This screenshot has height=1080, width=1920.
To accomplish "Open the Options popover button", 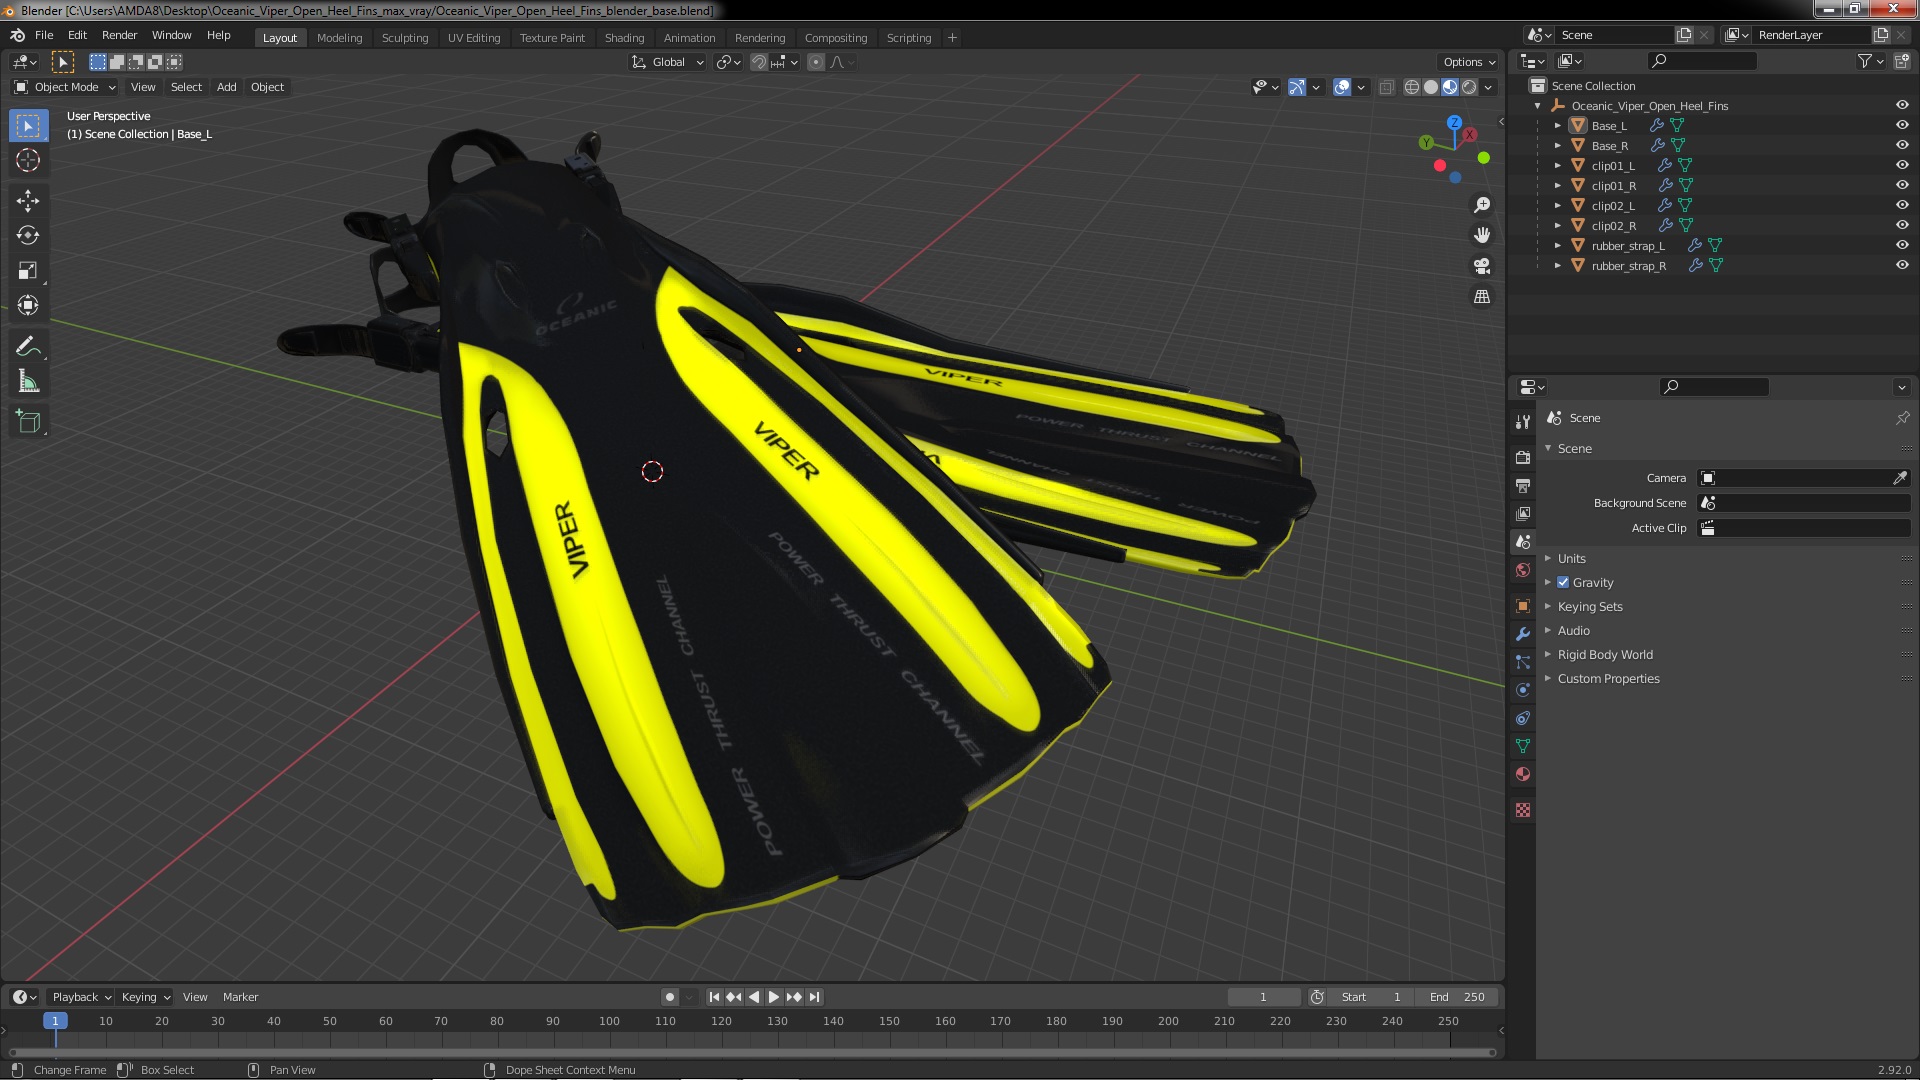I will click(1468, 62).
